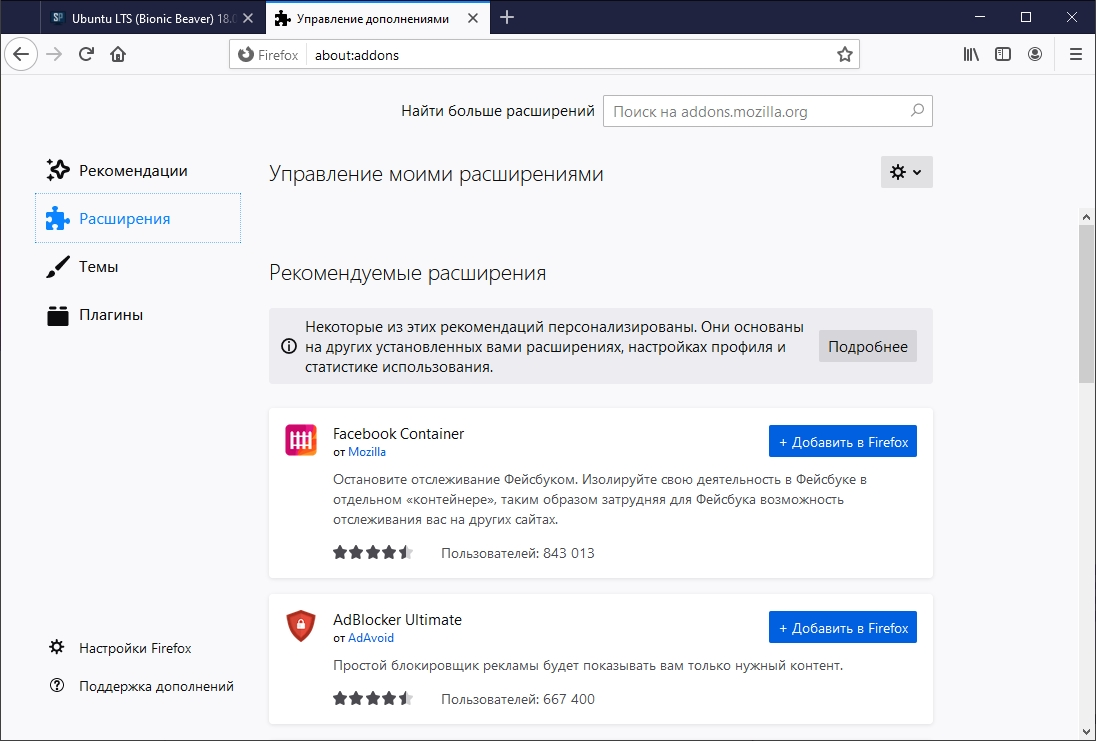Open the Плагины category

[x=138, y=315]
